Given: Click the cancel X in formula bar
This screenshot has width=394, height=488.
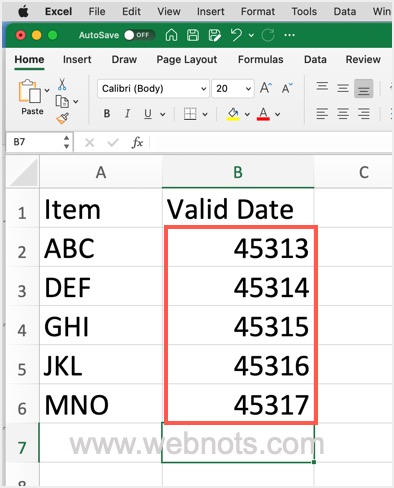Looking at the screenshot, I should 89,143.
